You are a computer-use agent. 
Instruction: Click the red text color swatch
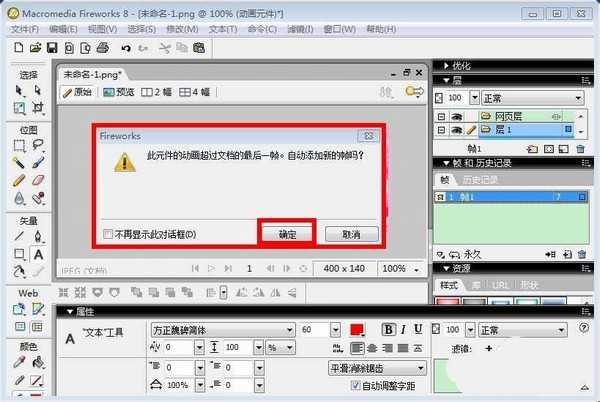357,329
